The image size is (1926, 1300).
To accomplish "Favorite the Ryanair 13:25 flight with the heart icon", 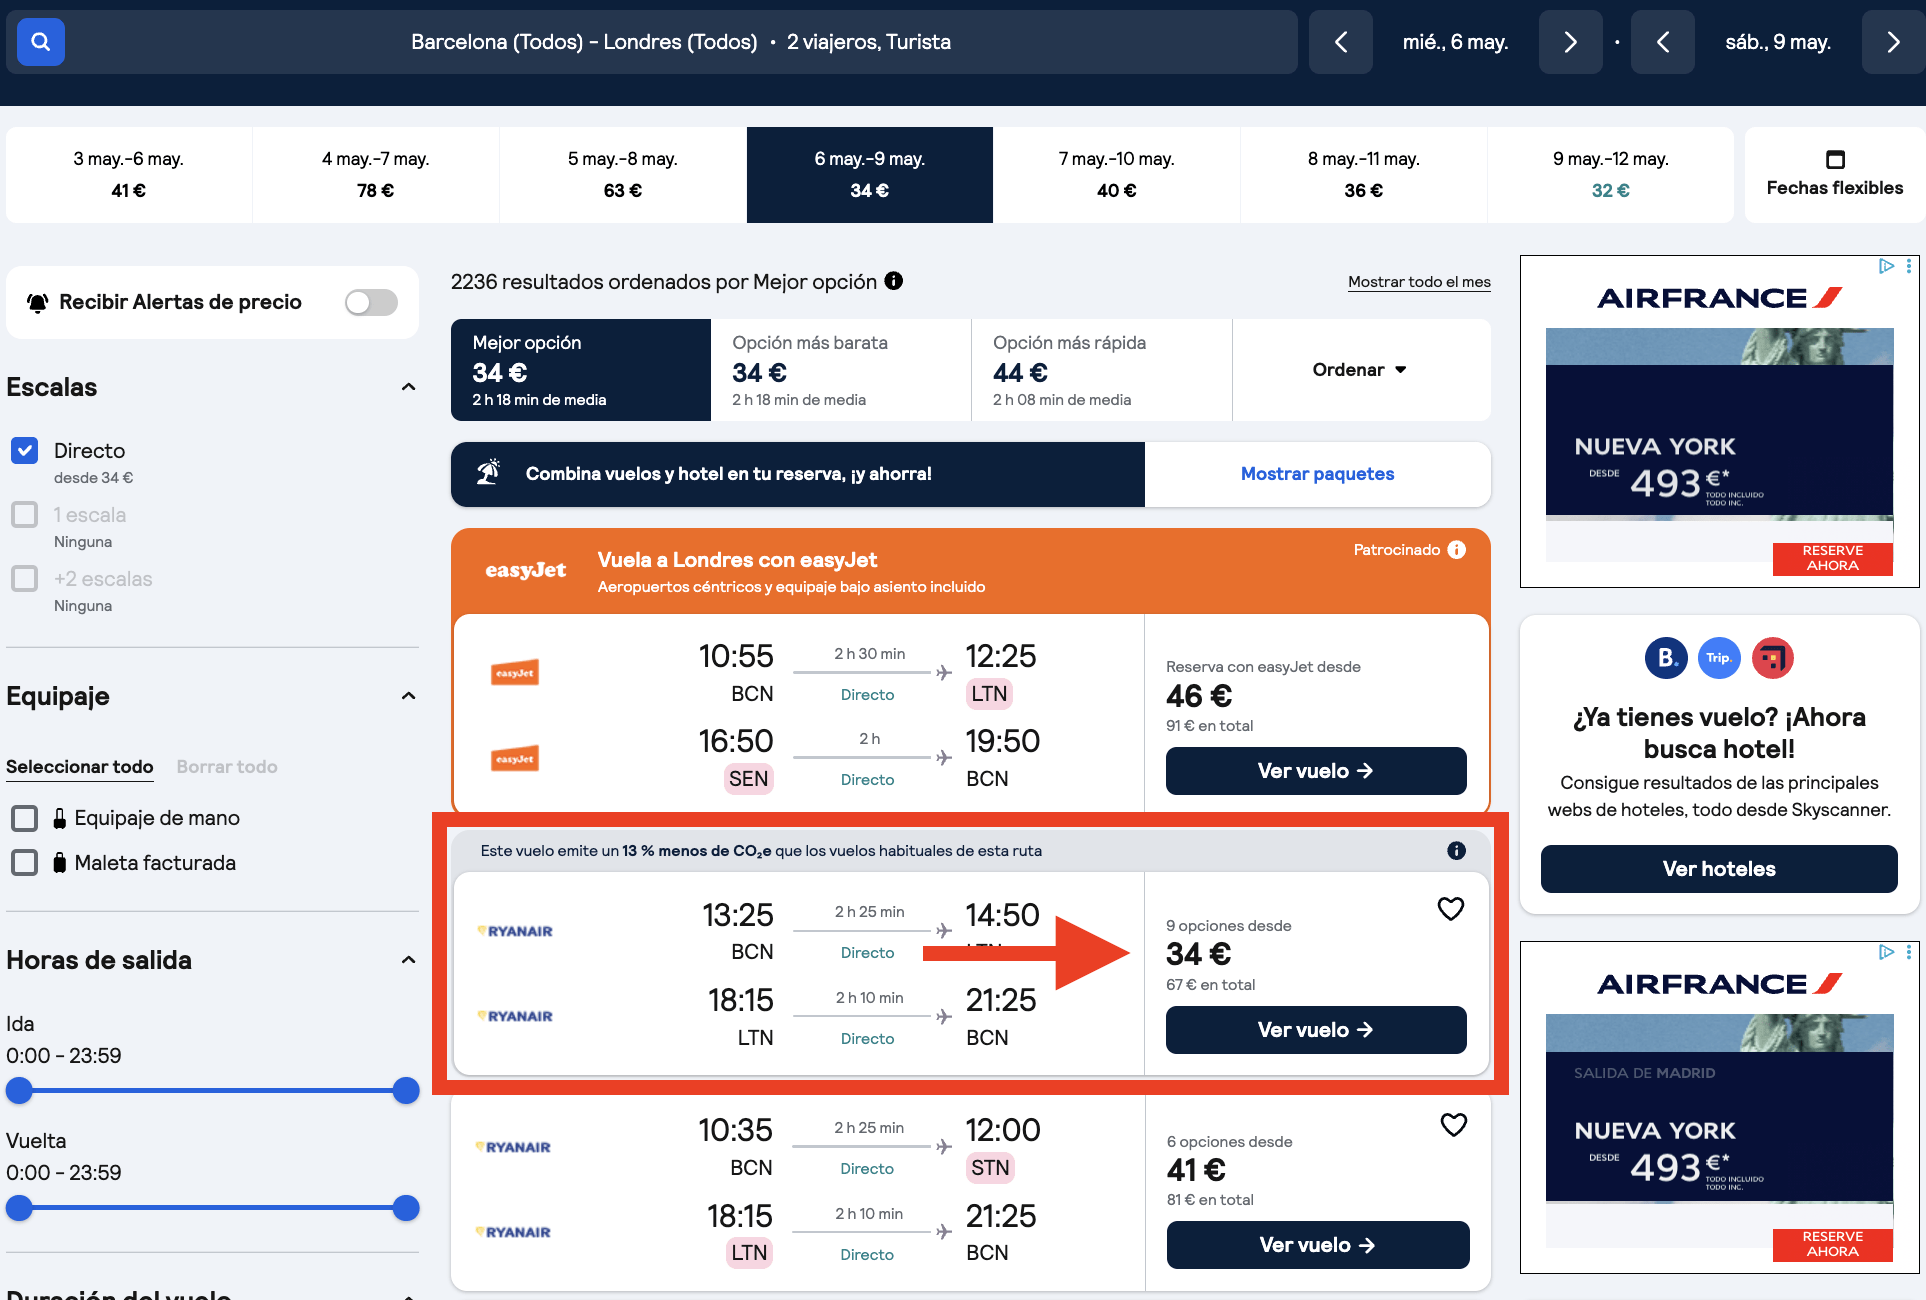I will (x=1452, y=908).
